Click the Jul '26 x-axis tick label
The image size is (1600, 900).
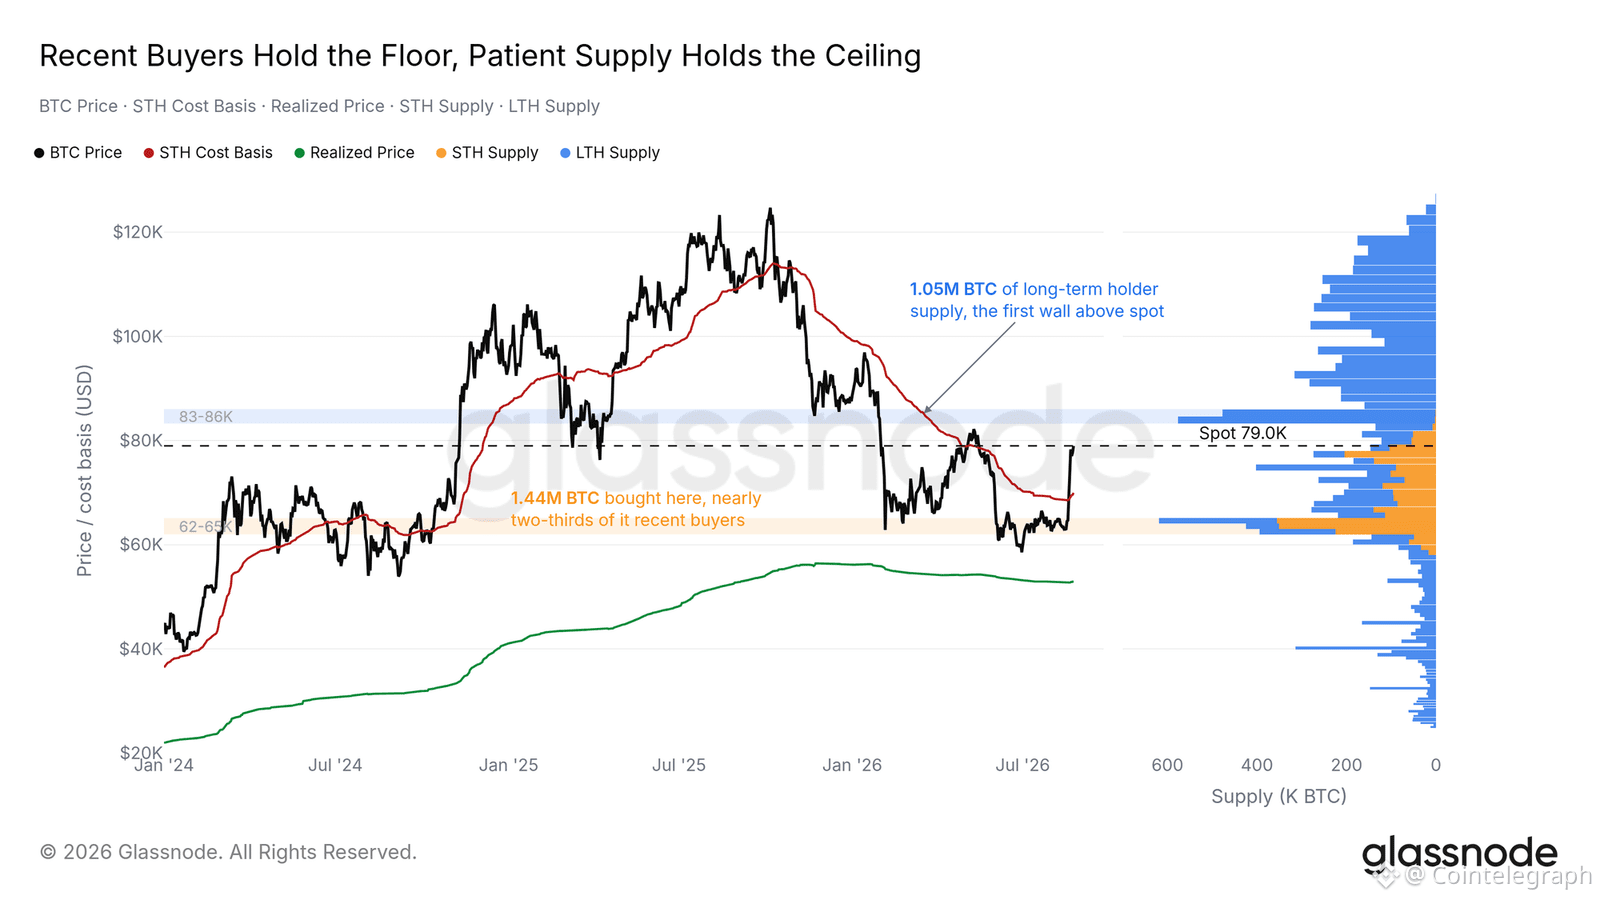[x=1022, y=765]
